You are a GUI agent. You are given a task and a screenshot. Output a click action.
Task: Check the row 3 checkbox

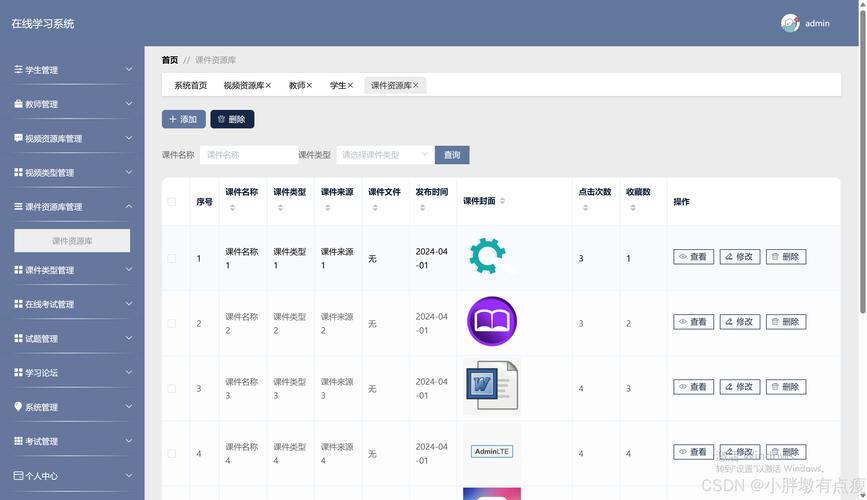172,388
